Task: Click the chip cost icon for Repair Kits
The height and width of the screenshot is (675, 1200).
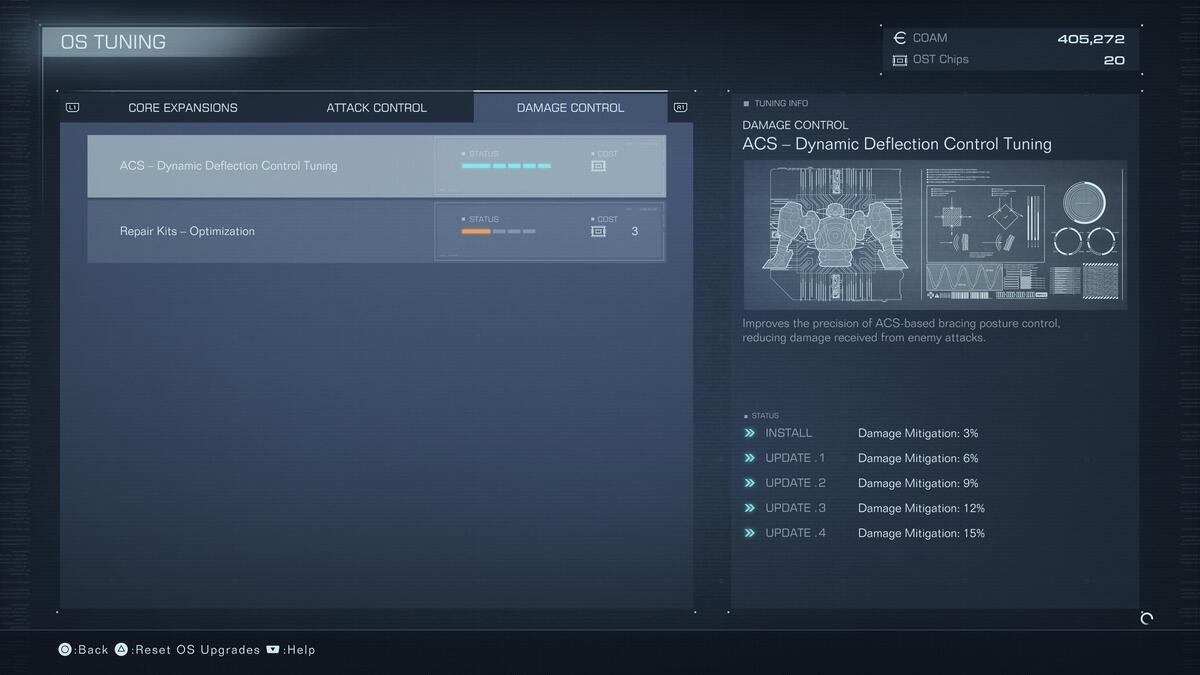Action: coord(598,231)
